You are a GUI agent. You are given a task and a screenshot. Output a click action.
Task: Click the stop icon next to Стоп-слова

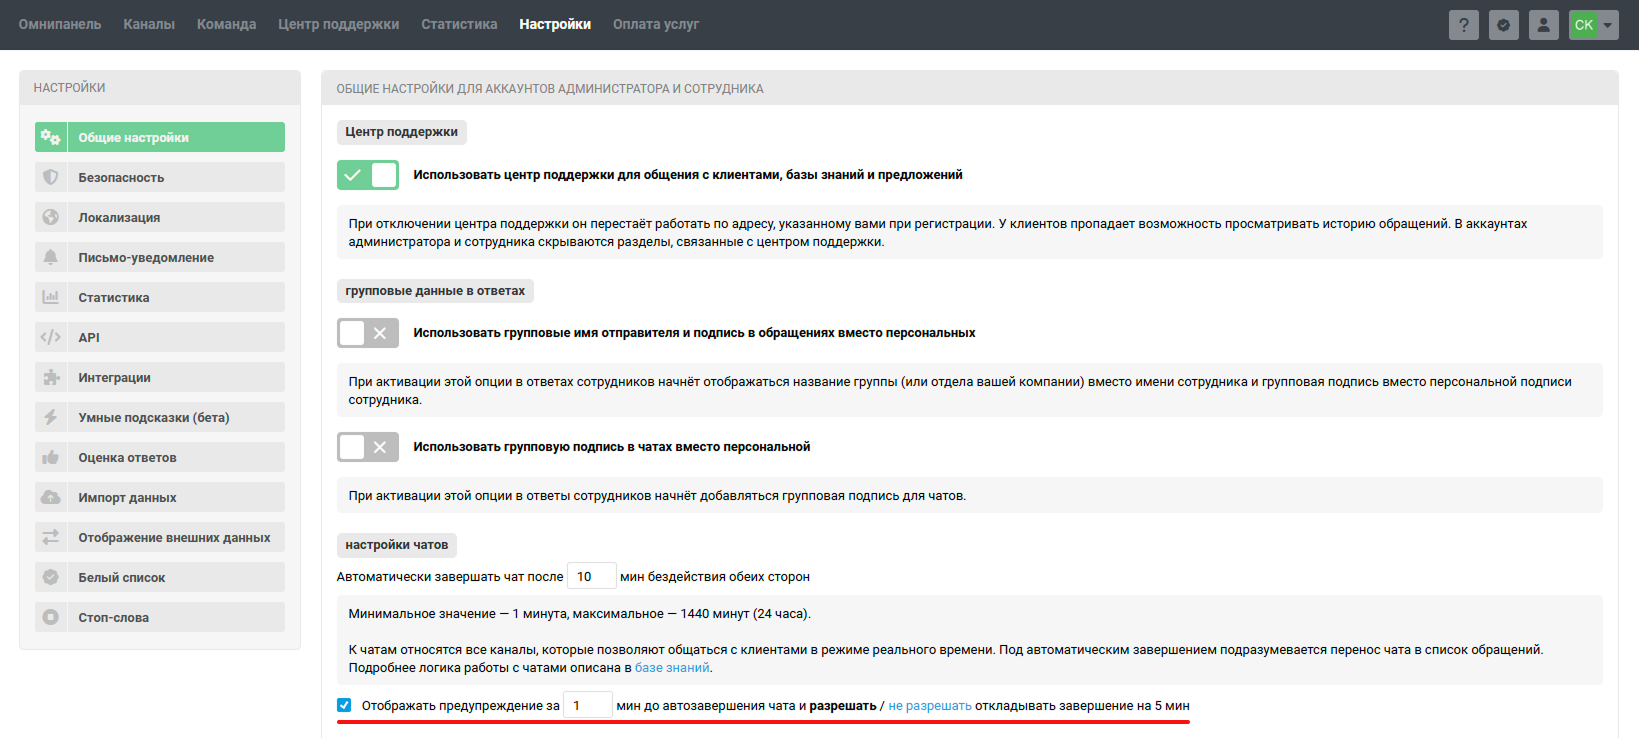click(x=50, y=617)
